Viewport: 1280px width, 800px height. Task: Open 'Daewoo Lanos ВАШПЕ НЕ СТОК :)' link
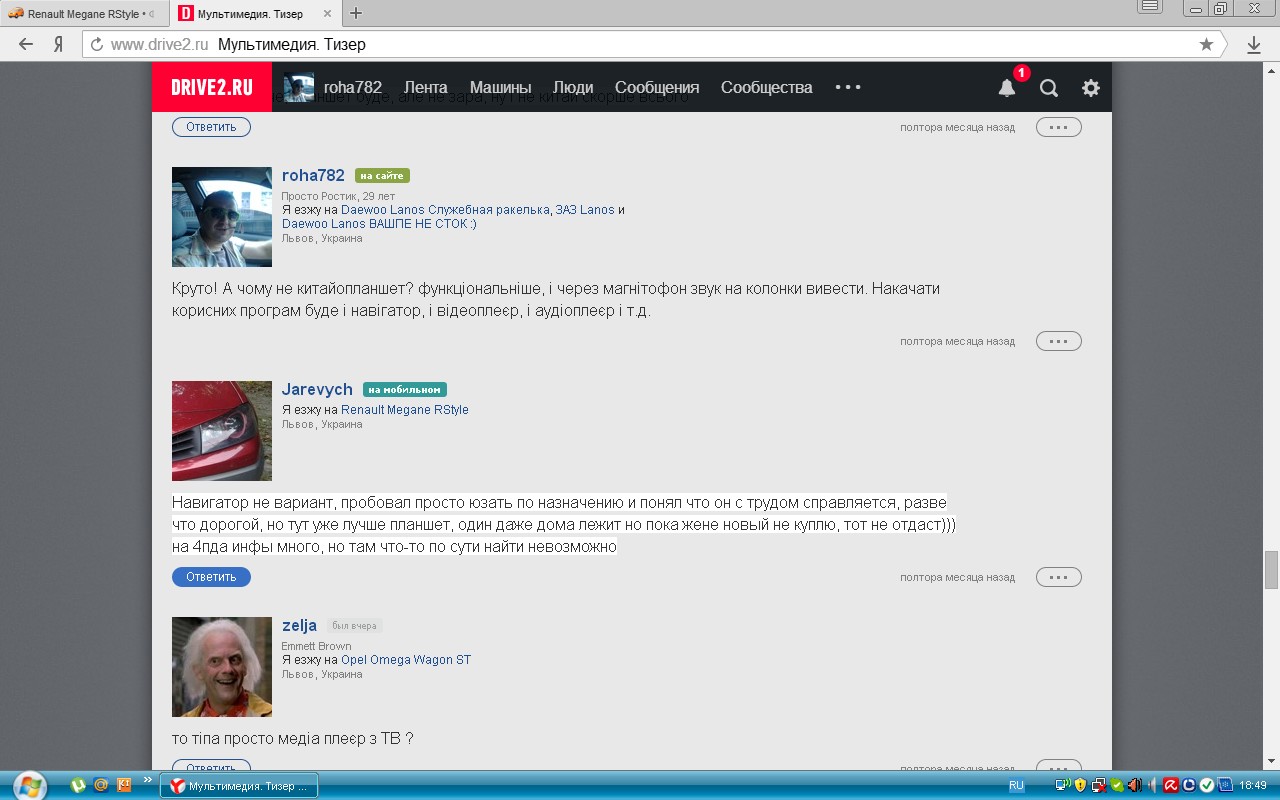(379, 224)
